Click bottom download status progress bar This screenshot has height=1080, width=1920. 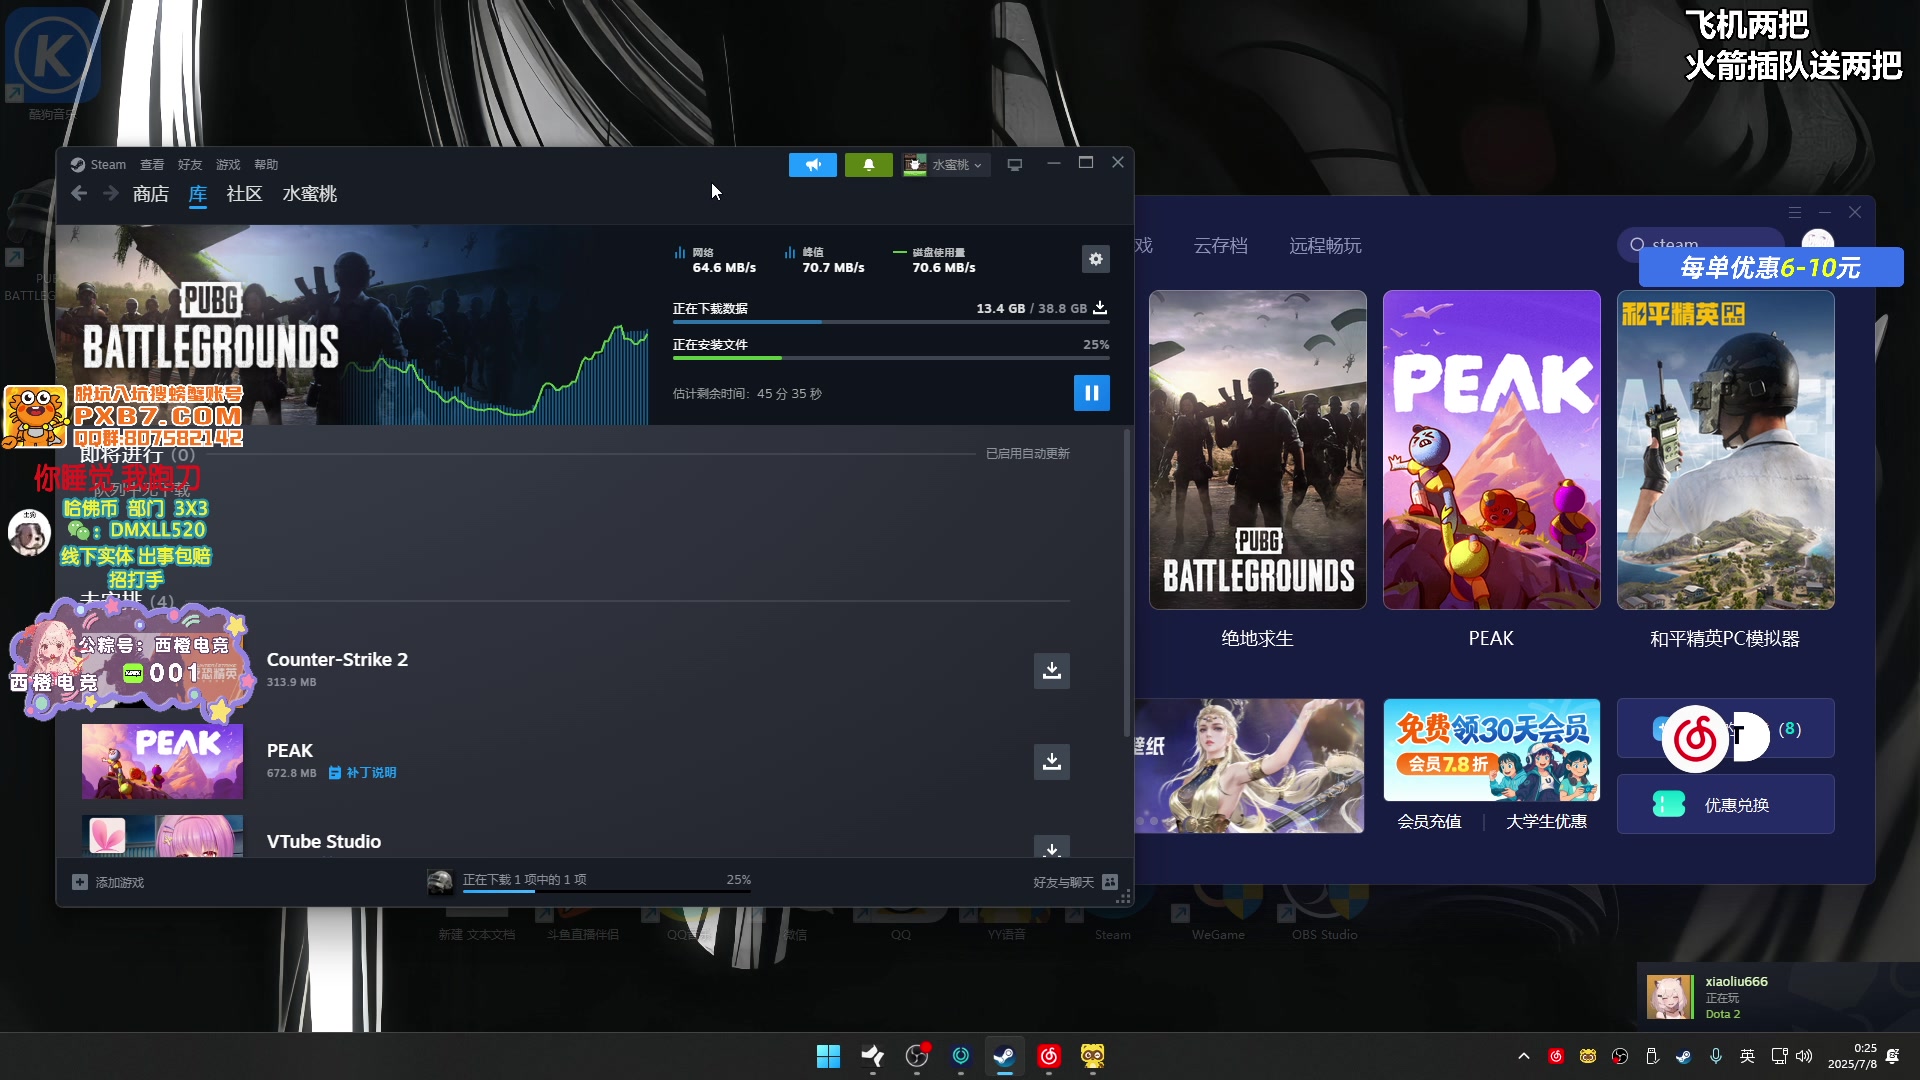click(x=607, y=891)
